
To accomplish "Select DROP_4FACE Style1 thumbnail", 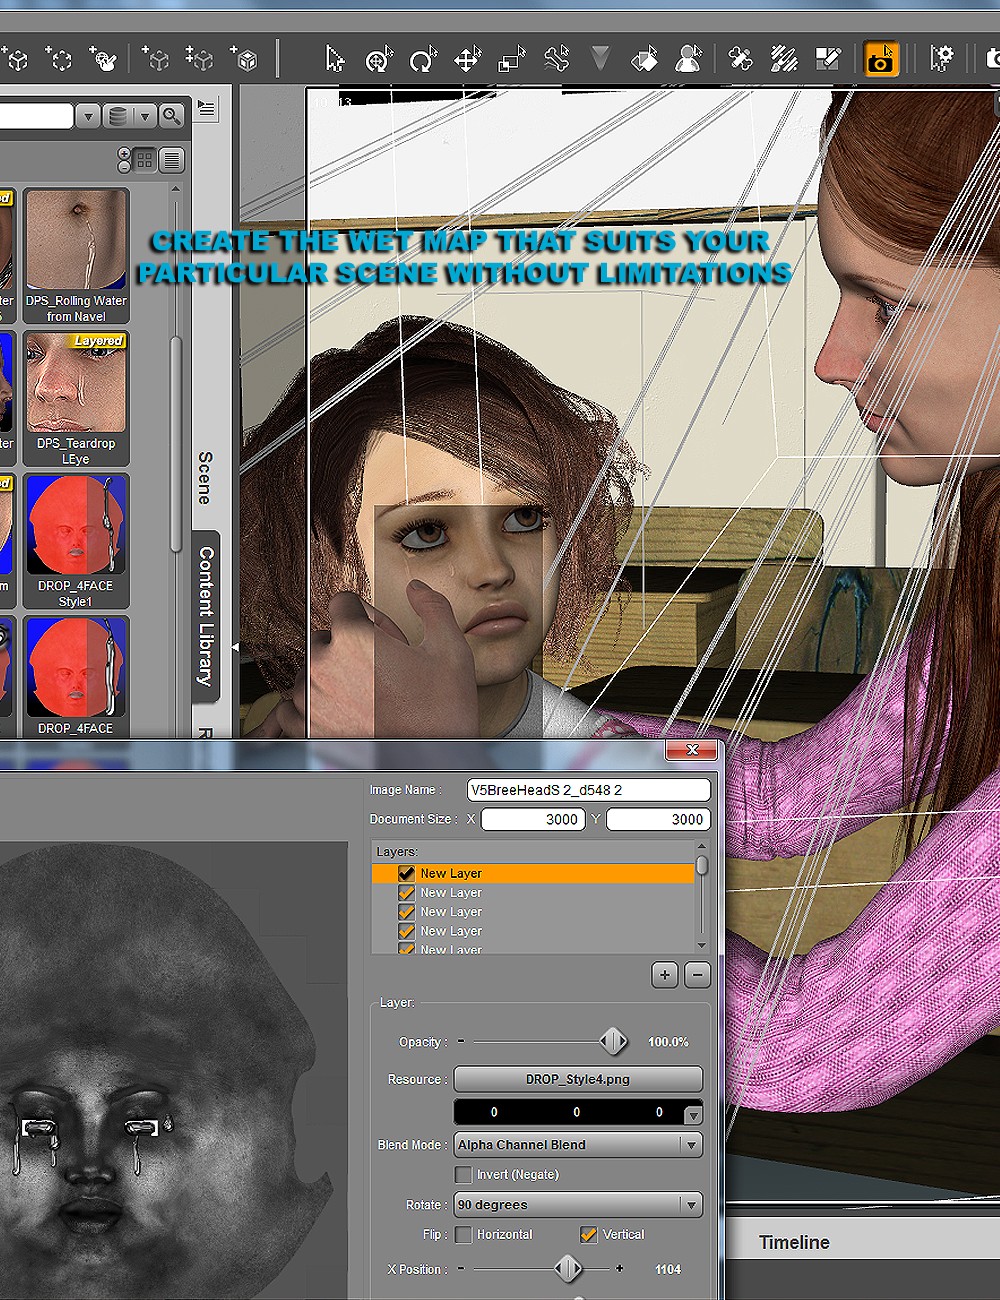I will pyautogui.click(x=76, y=542).
